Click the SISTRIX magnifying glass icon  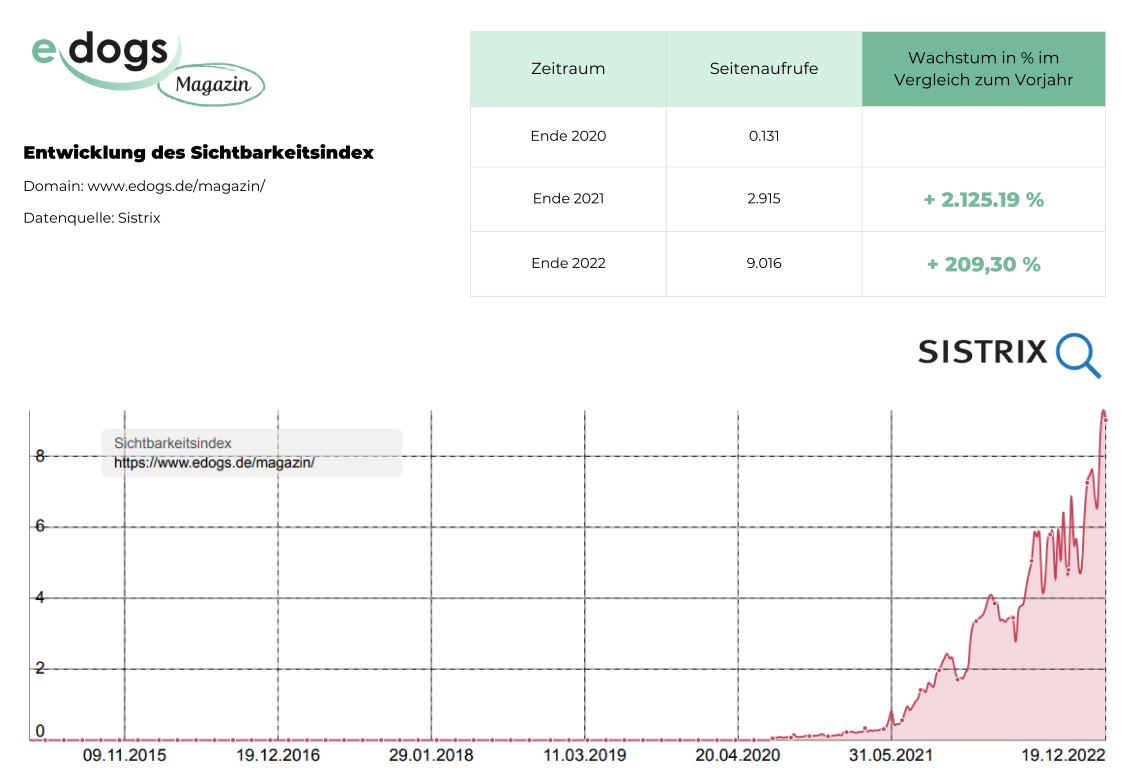[1078, 355]
